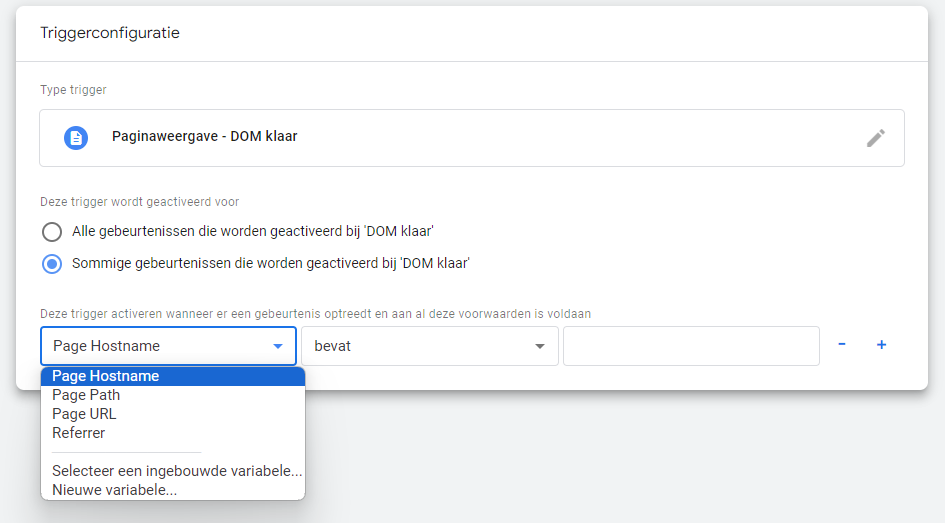
Task: Add a condition row with plus icon
Action: click(x=881, y=345)
